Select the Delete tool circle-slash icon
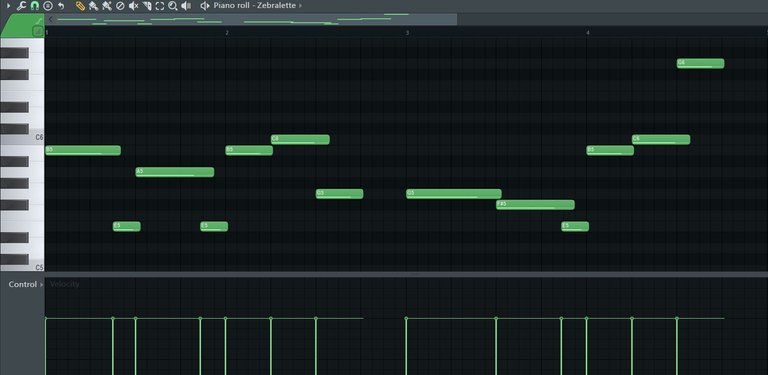 point(120,6)
